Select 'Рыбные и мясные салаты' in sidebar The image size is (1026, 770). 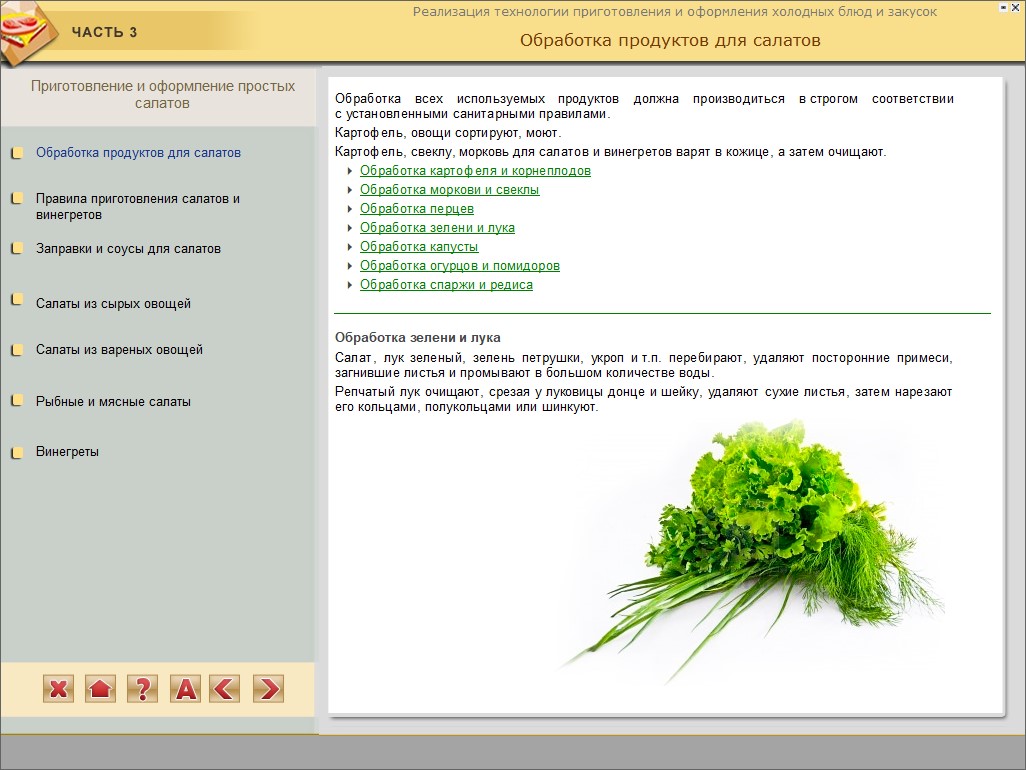pyautogui.click(x=113, y=402)
